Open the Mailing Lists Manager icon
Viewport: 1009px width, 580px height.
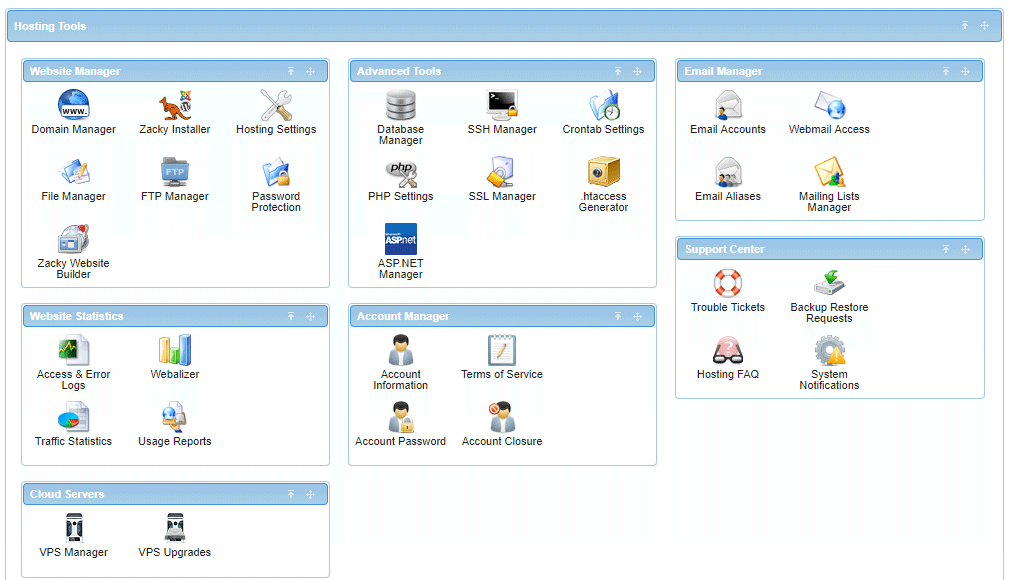tap(829, 172)
